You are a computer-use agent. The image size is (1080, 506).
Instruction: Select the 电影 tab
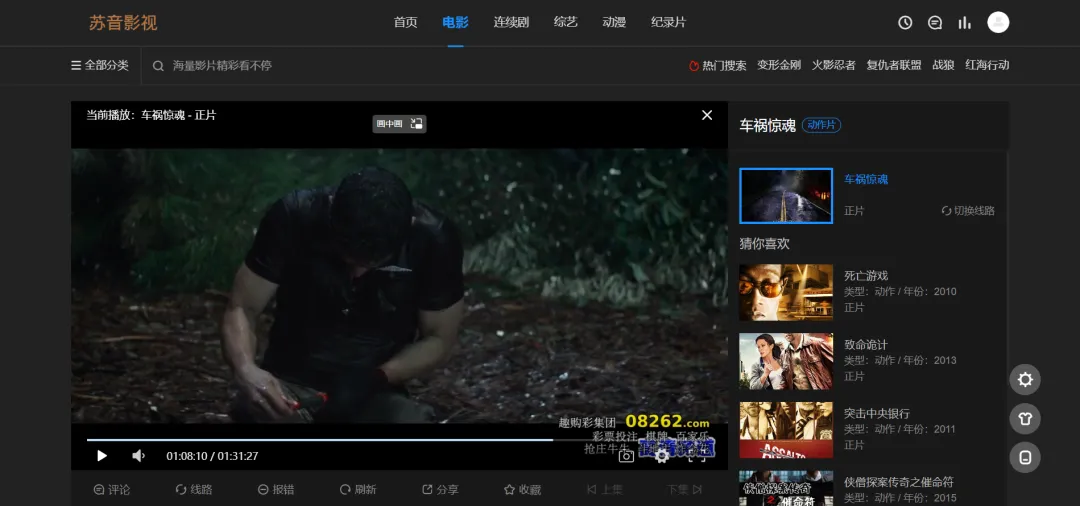(455, 23)
